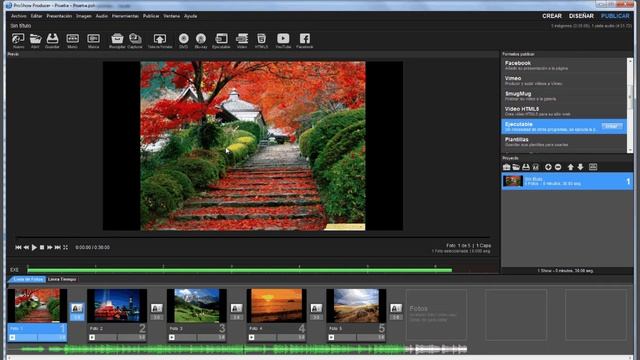Click the Blu-ray toolbar icon
The width and height of the screenshot is (640, 360).
(x=200, y=39)
